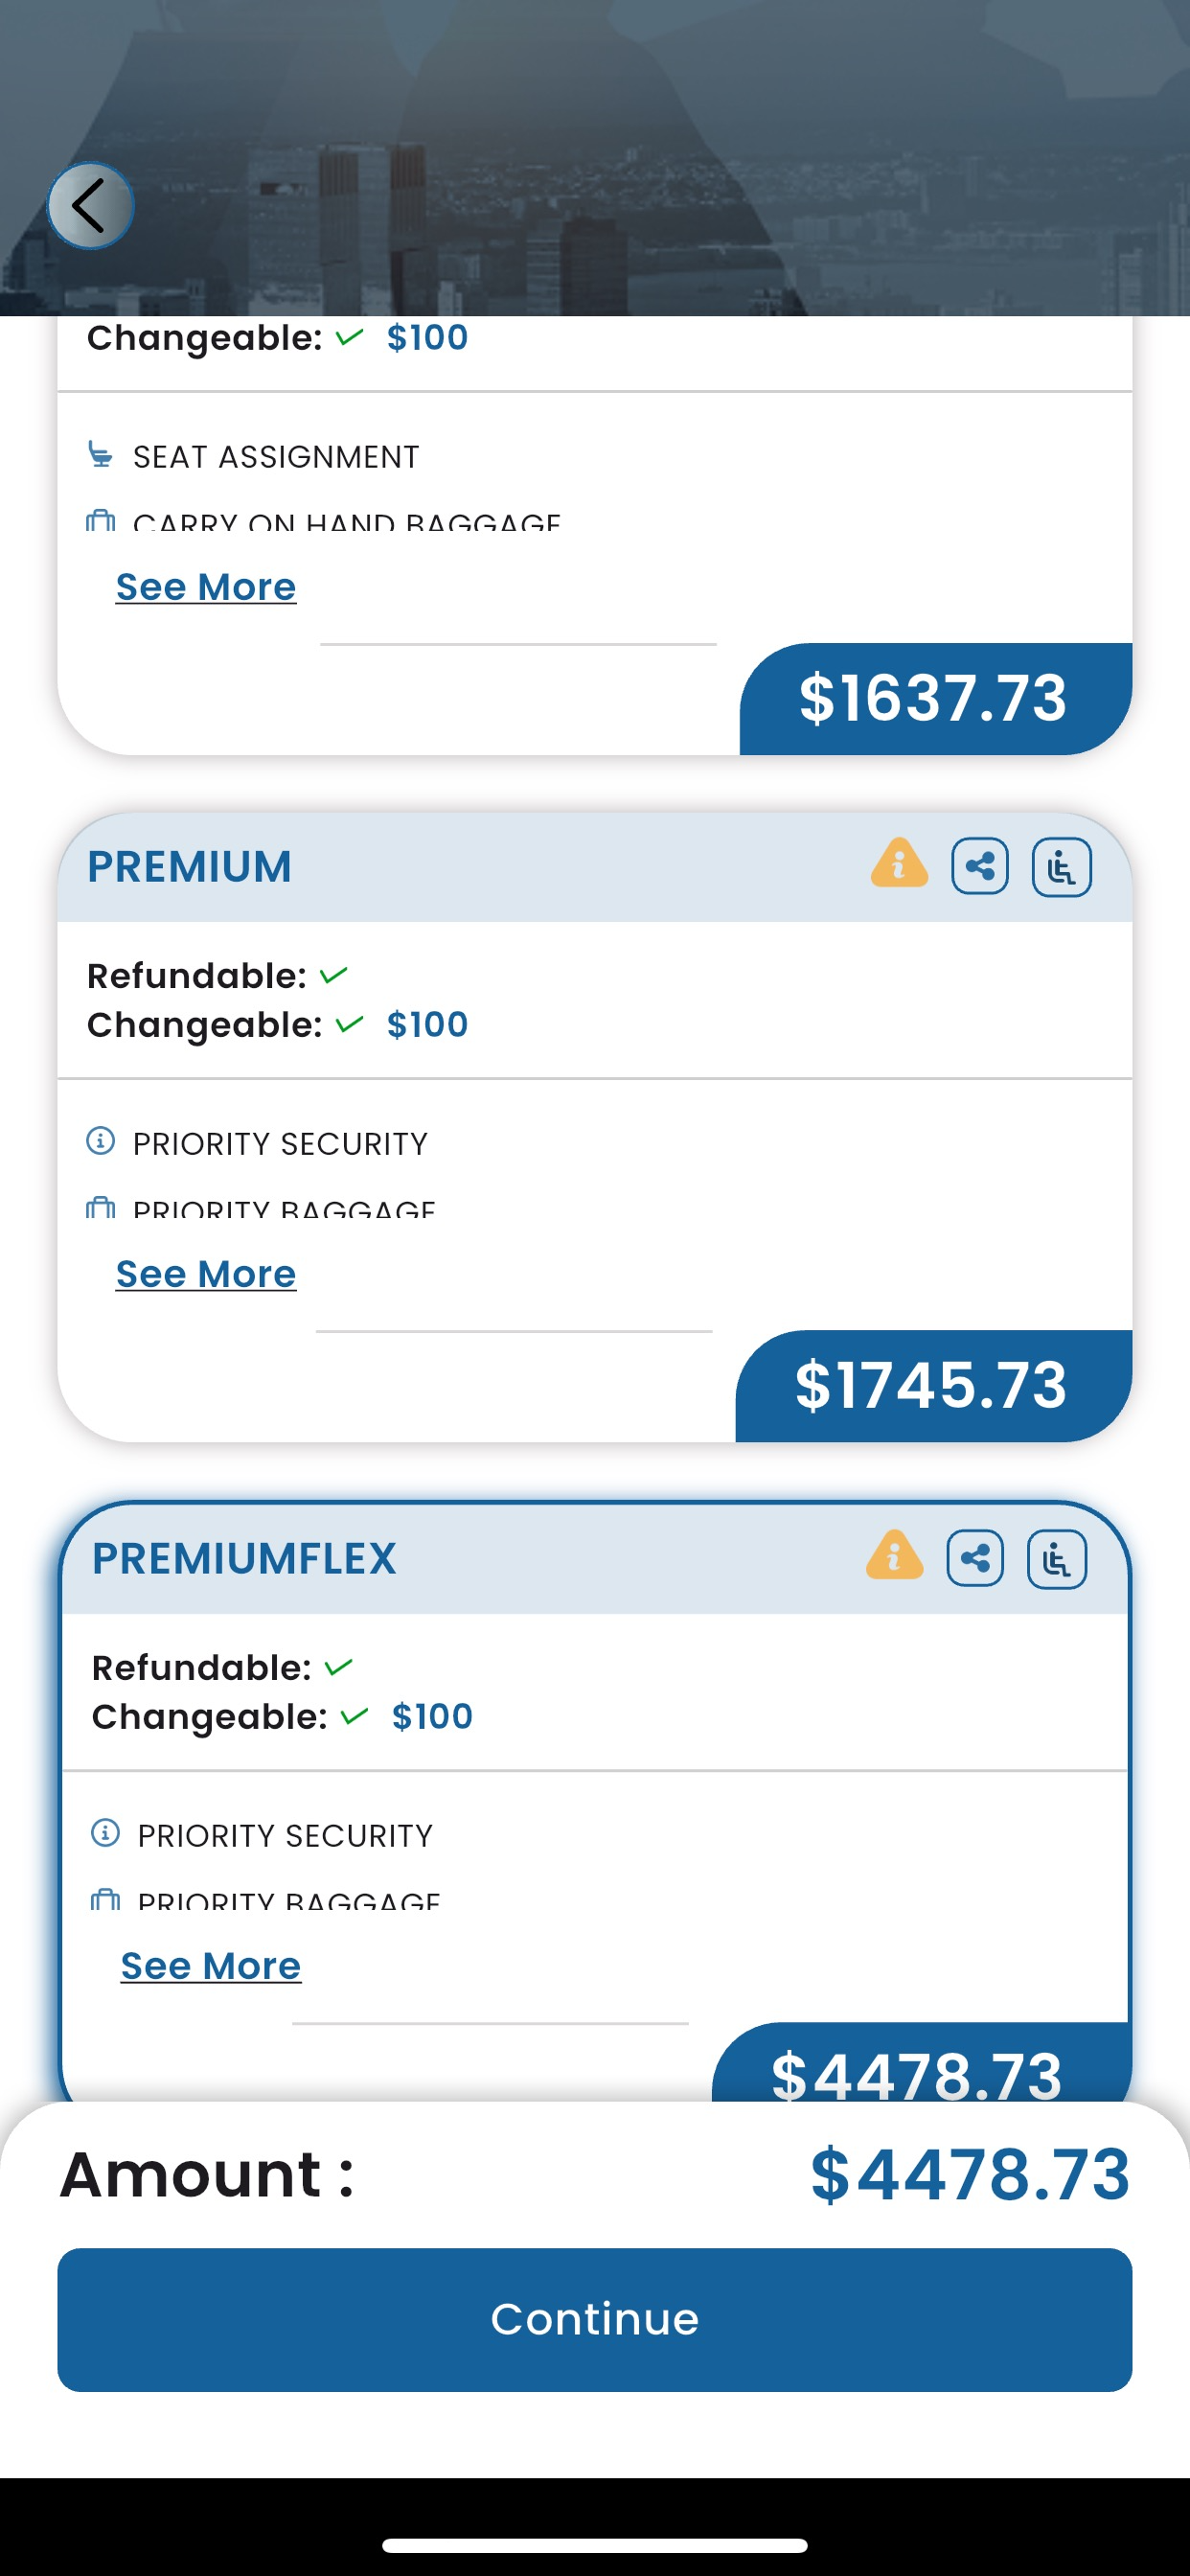Screen dimensions: 1190x2576
Task: Tap the PREMIUM fare card title
Action: (190, 867)
